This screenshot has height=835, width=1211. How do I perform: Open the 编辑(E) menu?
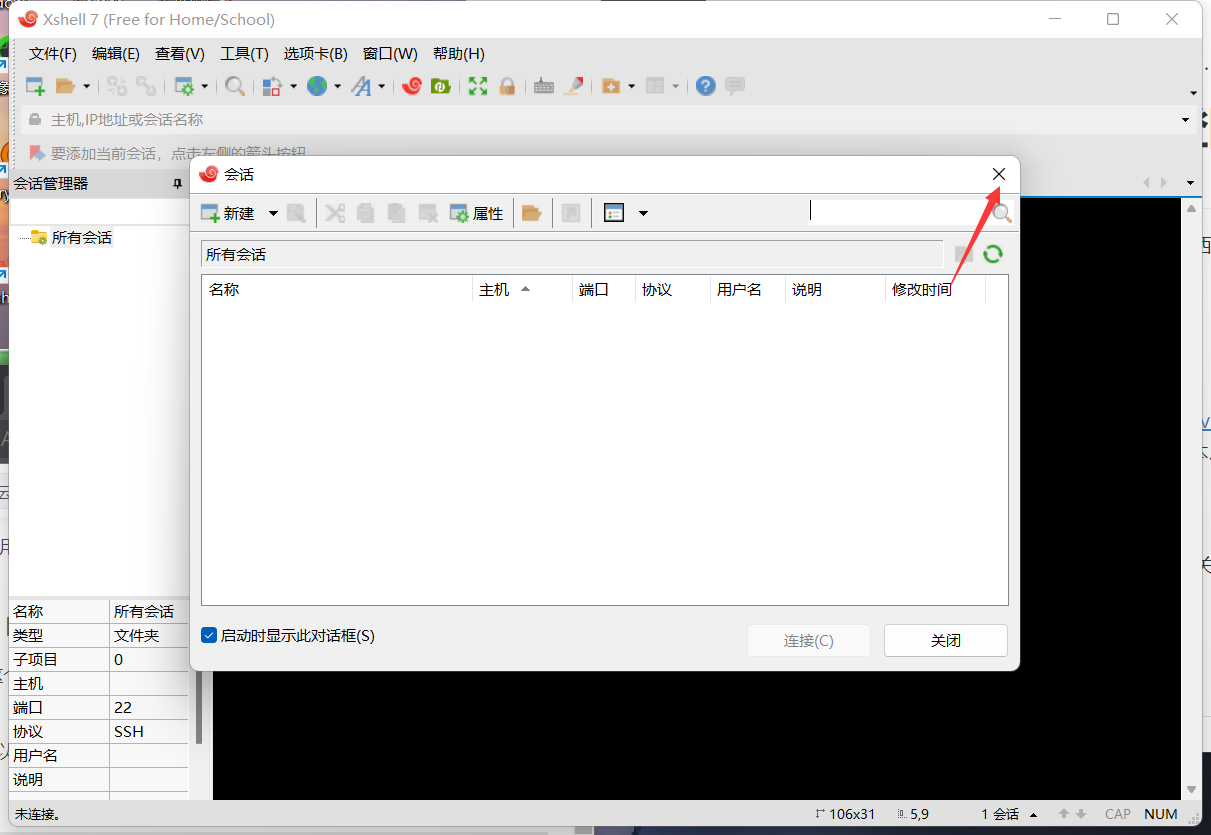(x=115, y=54)
